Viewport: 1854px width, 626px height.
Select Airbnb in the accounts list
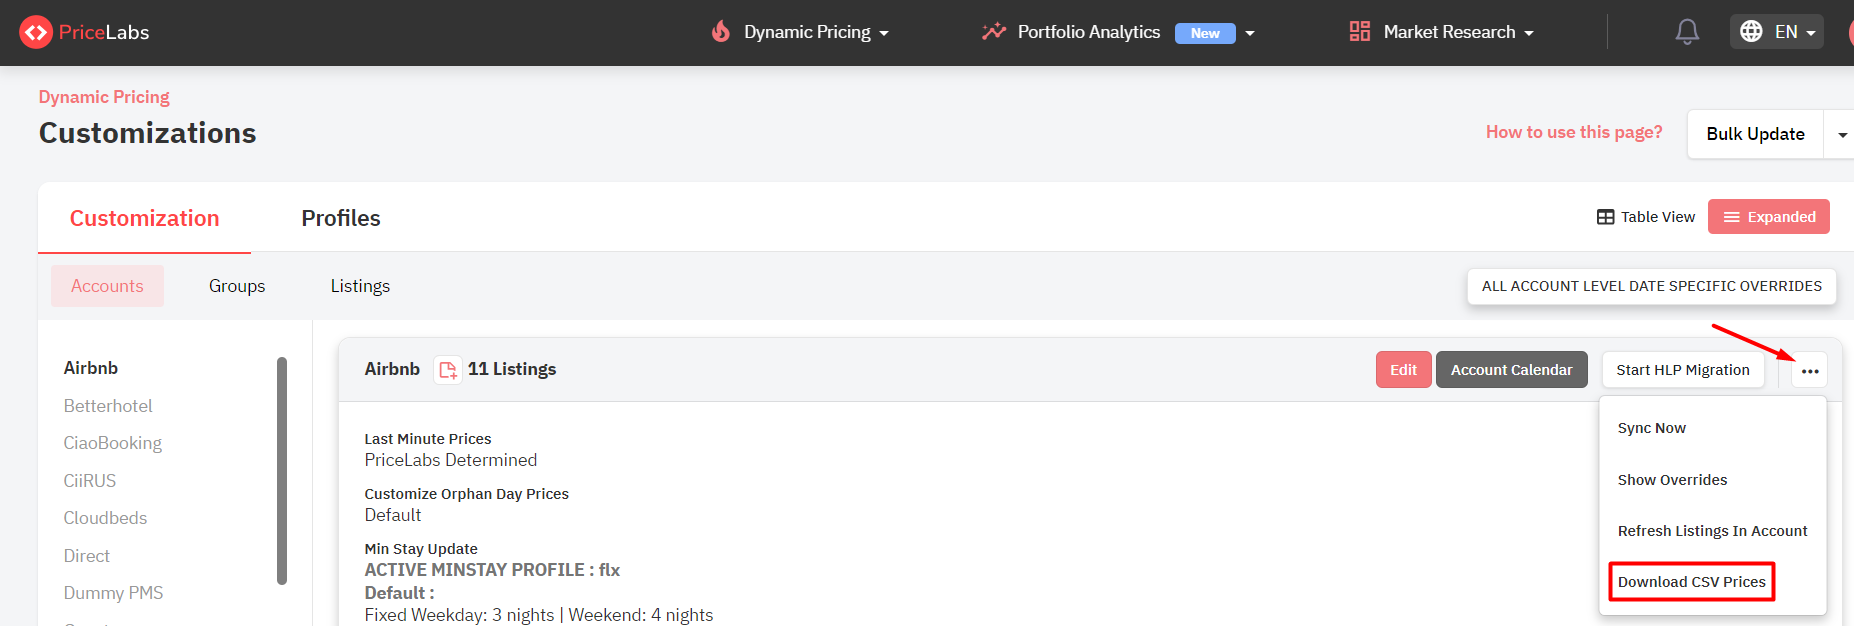point(91,368)
